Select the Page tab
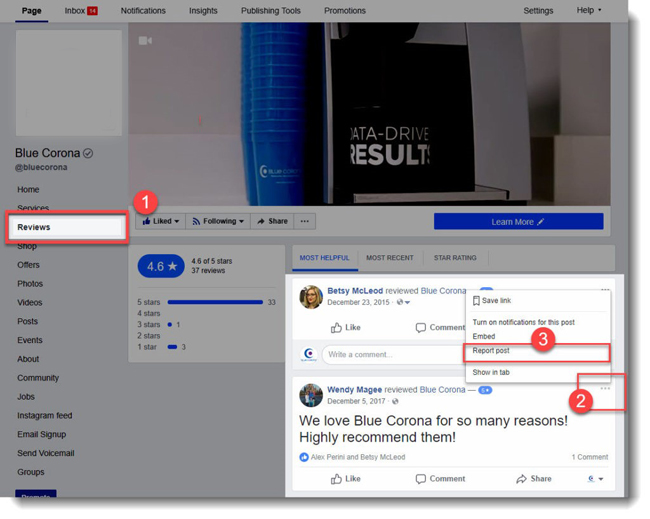The image size is (650, 519). 32,11
